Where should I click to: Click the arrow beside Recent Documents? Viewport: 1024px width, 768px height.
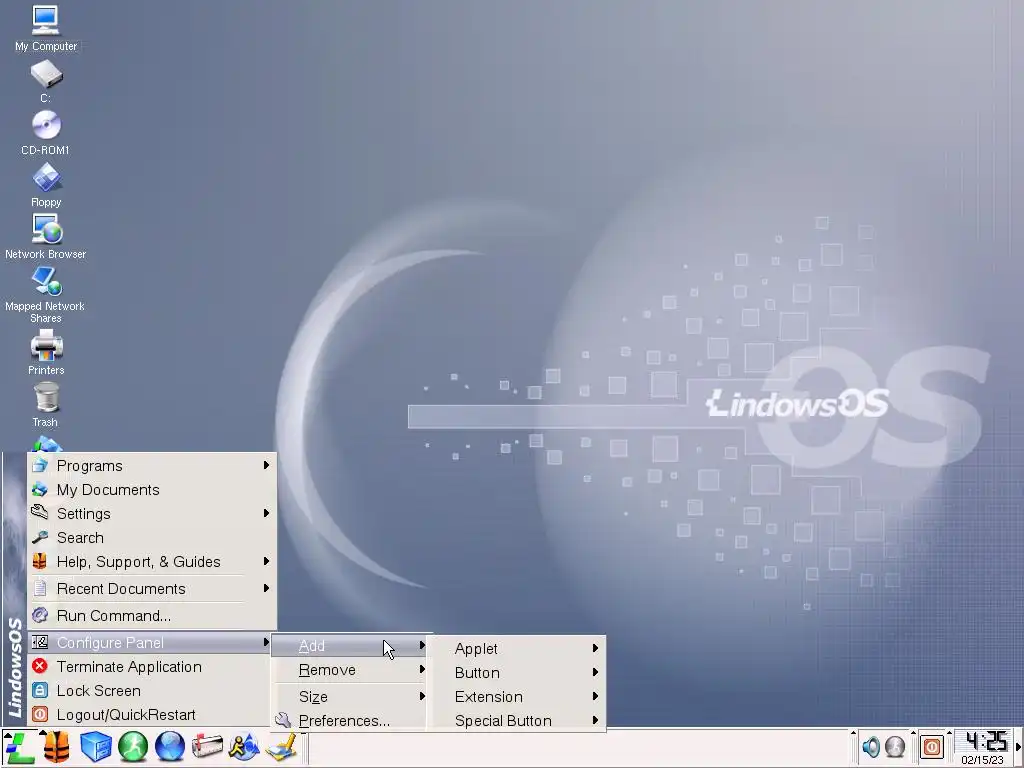pos(266,588)
